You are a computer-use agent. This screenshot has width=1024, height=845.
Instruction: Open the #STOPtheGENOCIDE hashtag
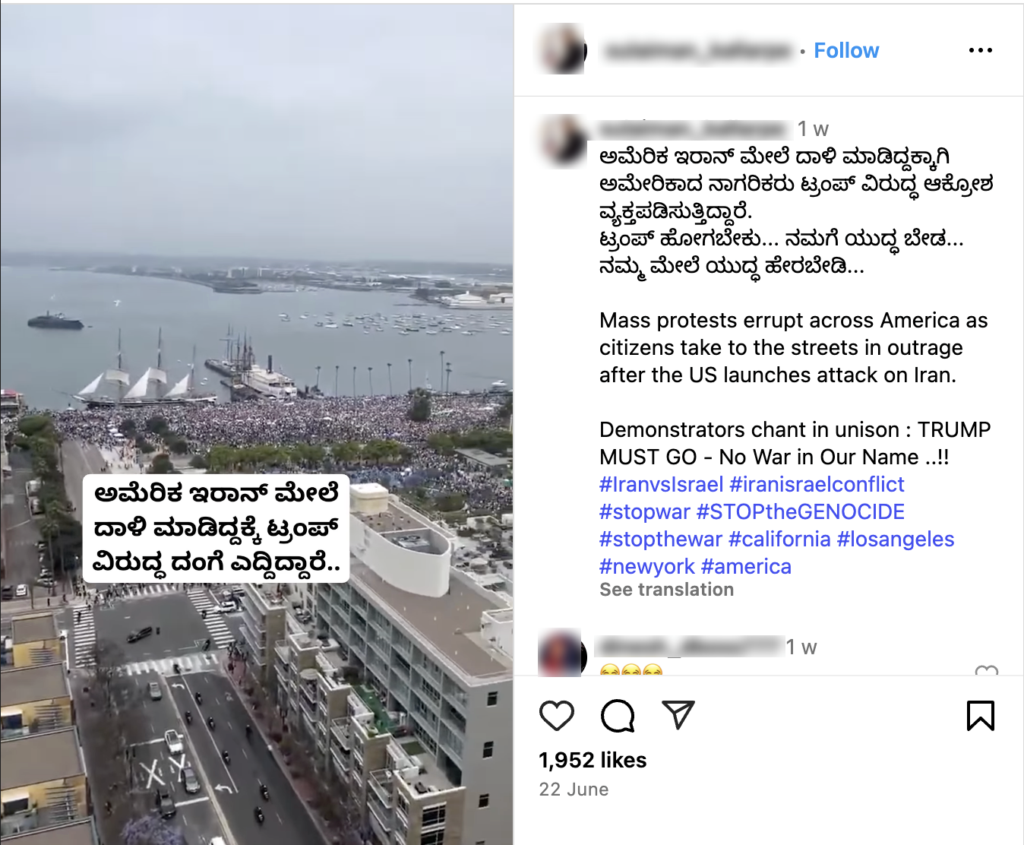pyautogui.click(x=800, y=511)
